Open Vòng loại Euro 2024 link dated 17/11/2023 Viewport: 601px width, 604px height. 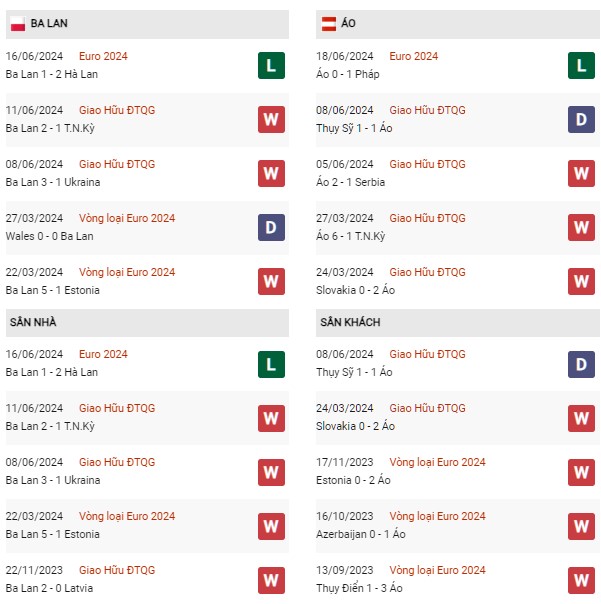(x=437, y=462)
